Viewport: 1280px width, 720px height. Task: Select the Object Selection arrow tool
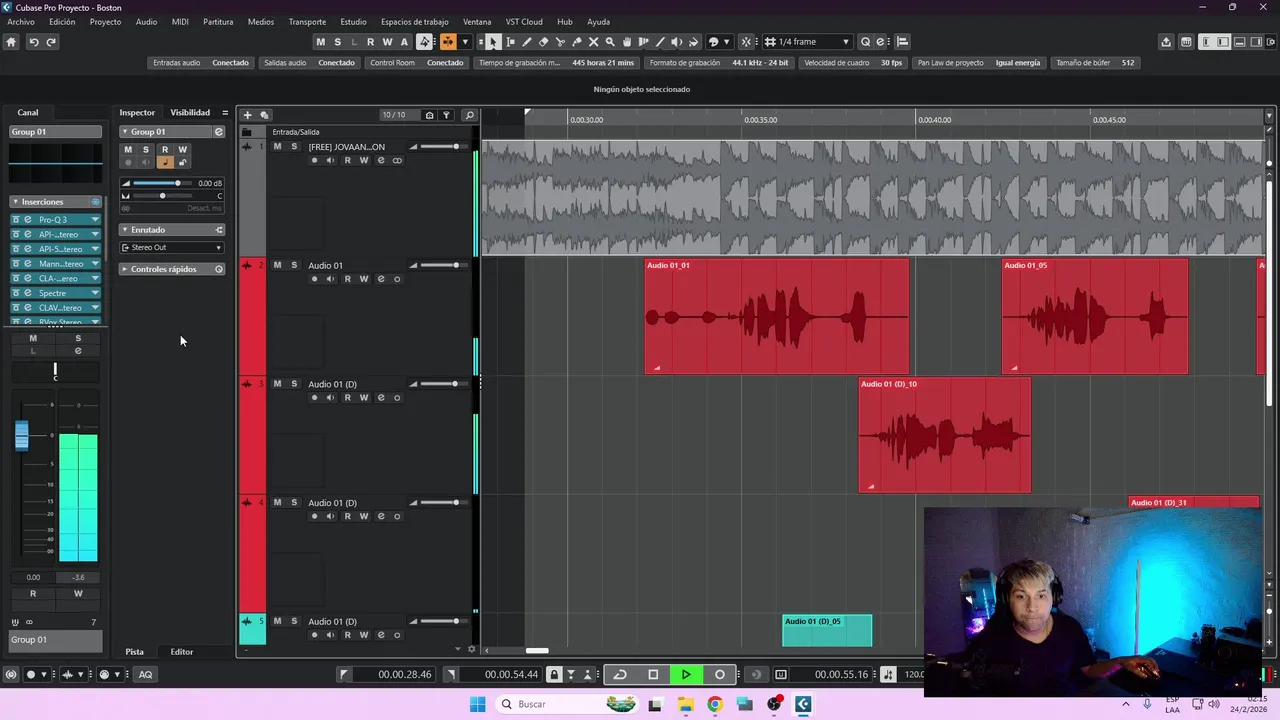point(493,42)
